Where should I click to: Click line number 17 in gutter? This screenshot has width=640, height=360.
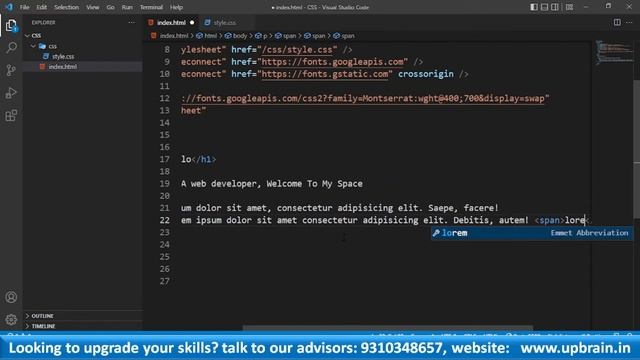coord(164,159)
